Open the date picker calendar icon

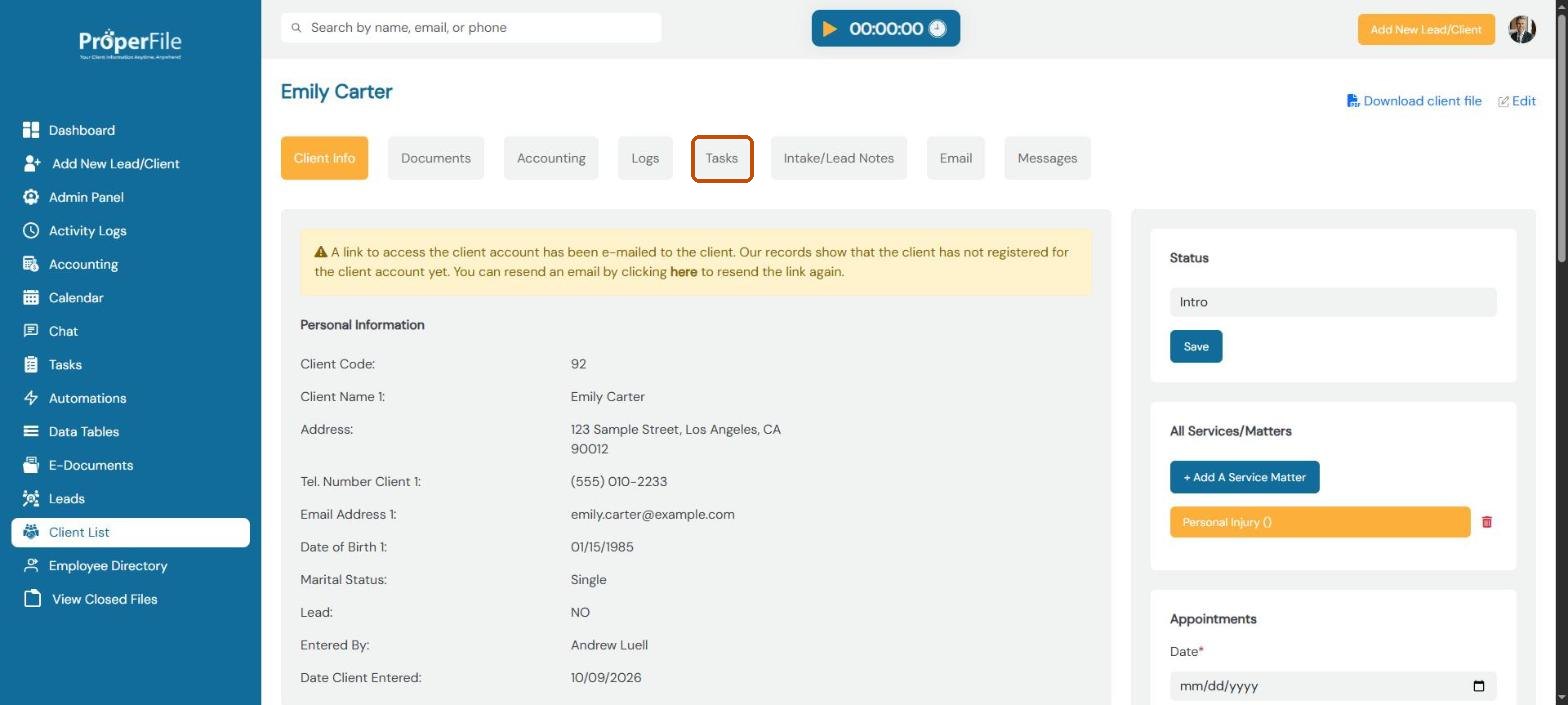pos(1479,686)
